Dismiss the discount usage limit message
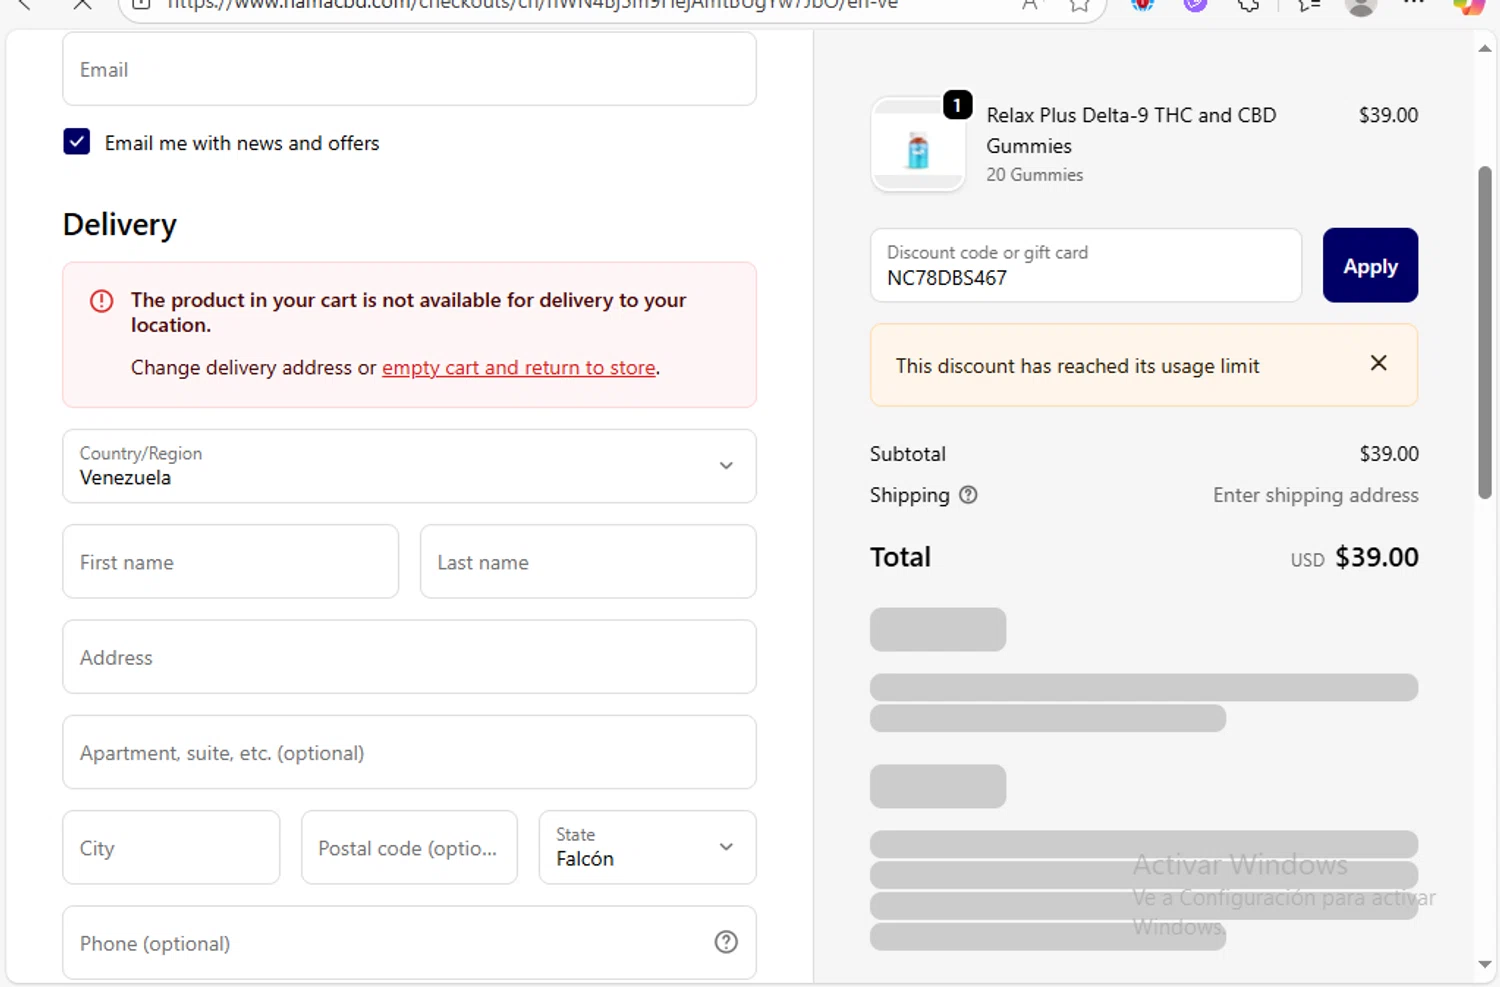Image resolution: width=1500 pixels, height=987 pixels. point(1378,364)
